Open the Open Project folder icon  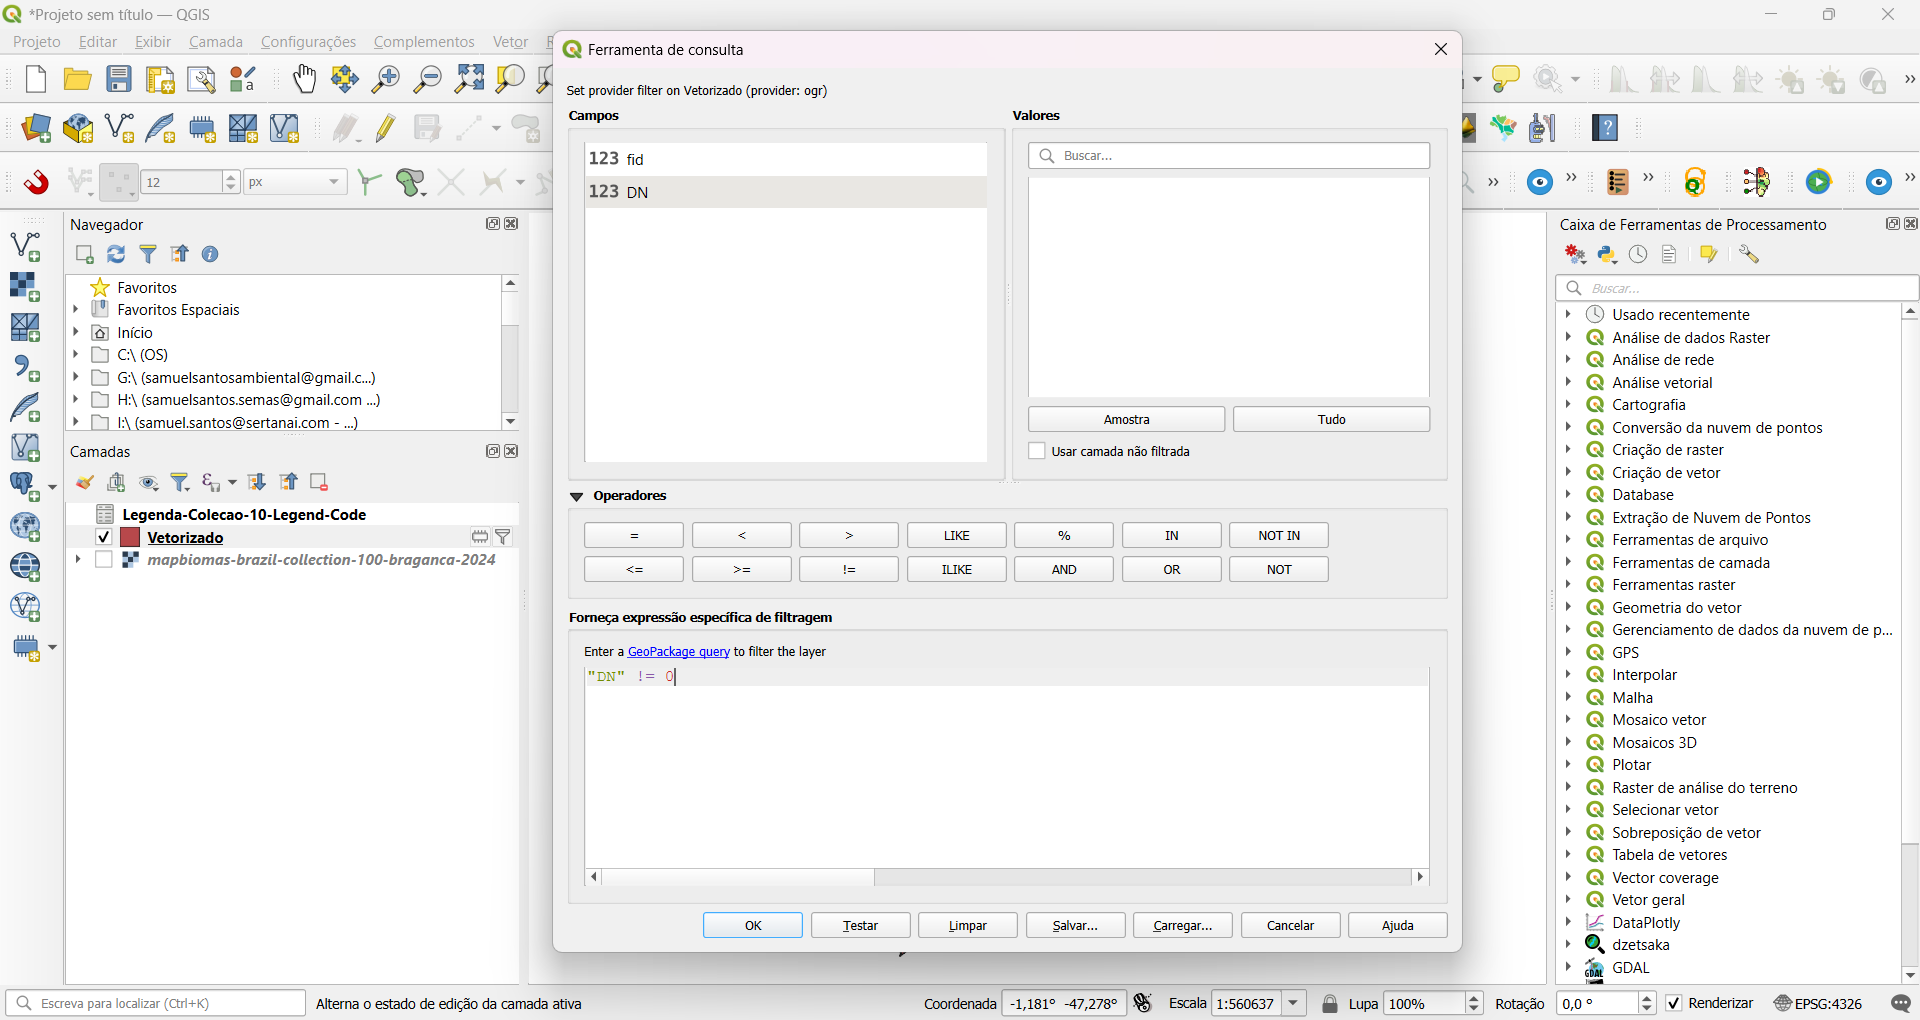coord(77,79)
